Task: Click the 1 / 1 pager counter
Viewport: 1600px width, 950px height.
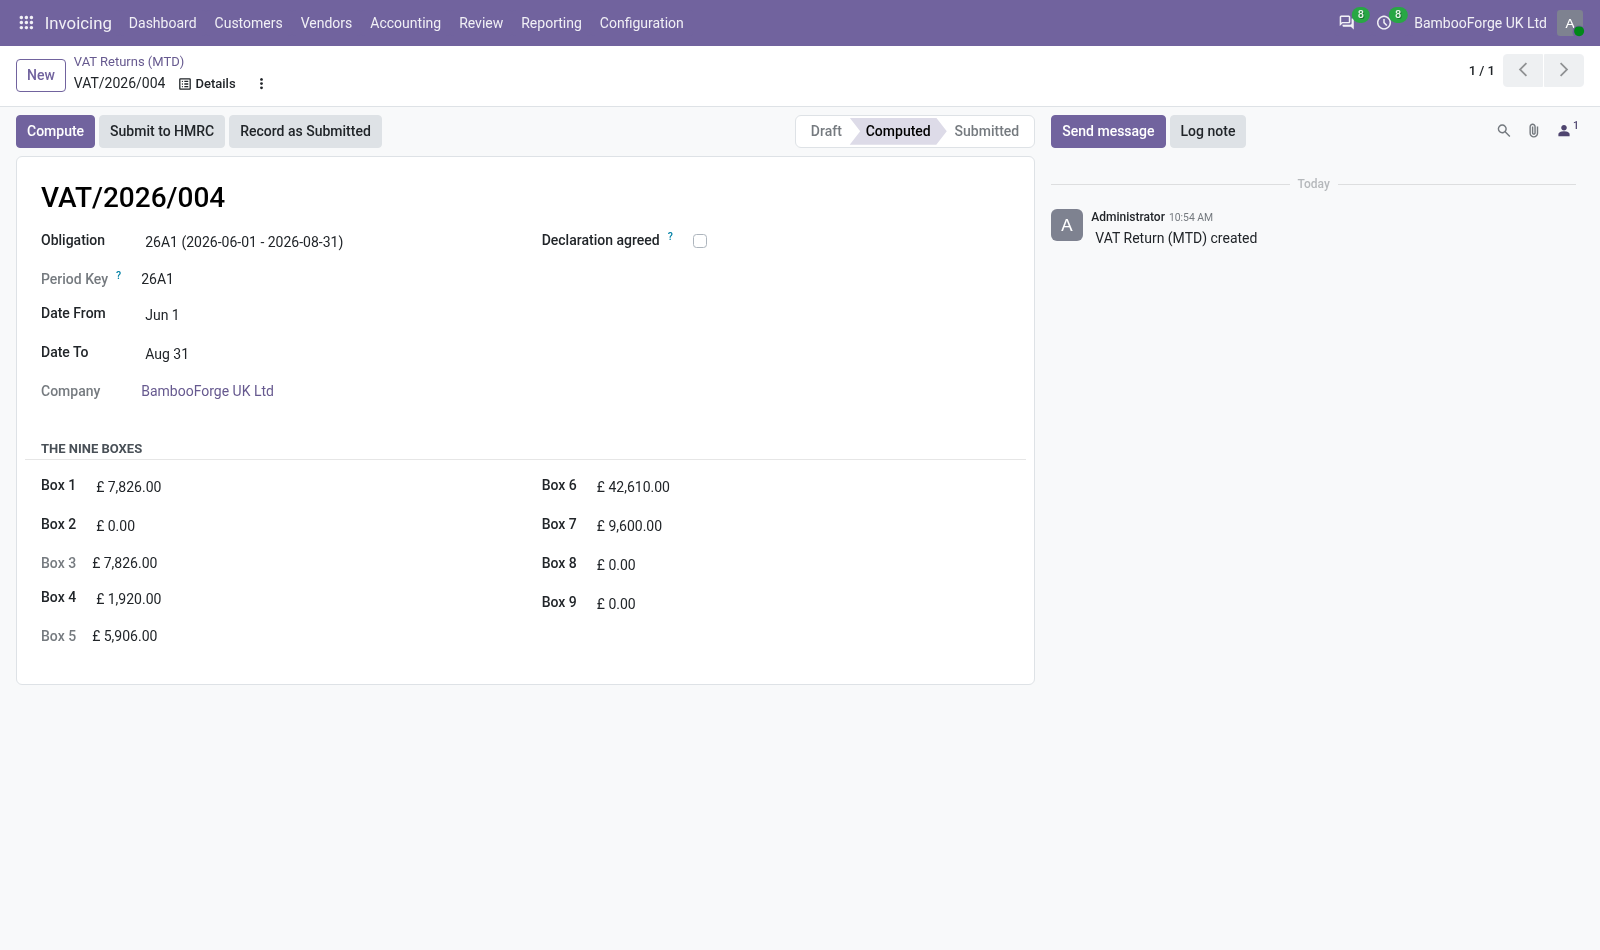Action: click(x=1481, y=71)
